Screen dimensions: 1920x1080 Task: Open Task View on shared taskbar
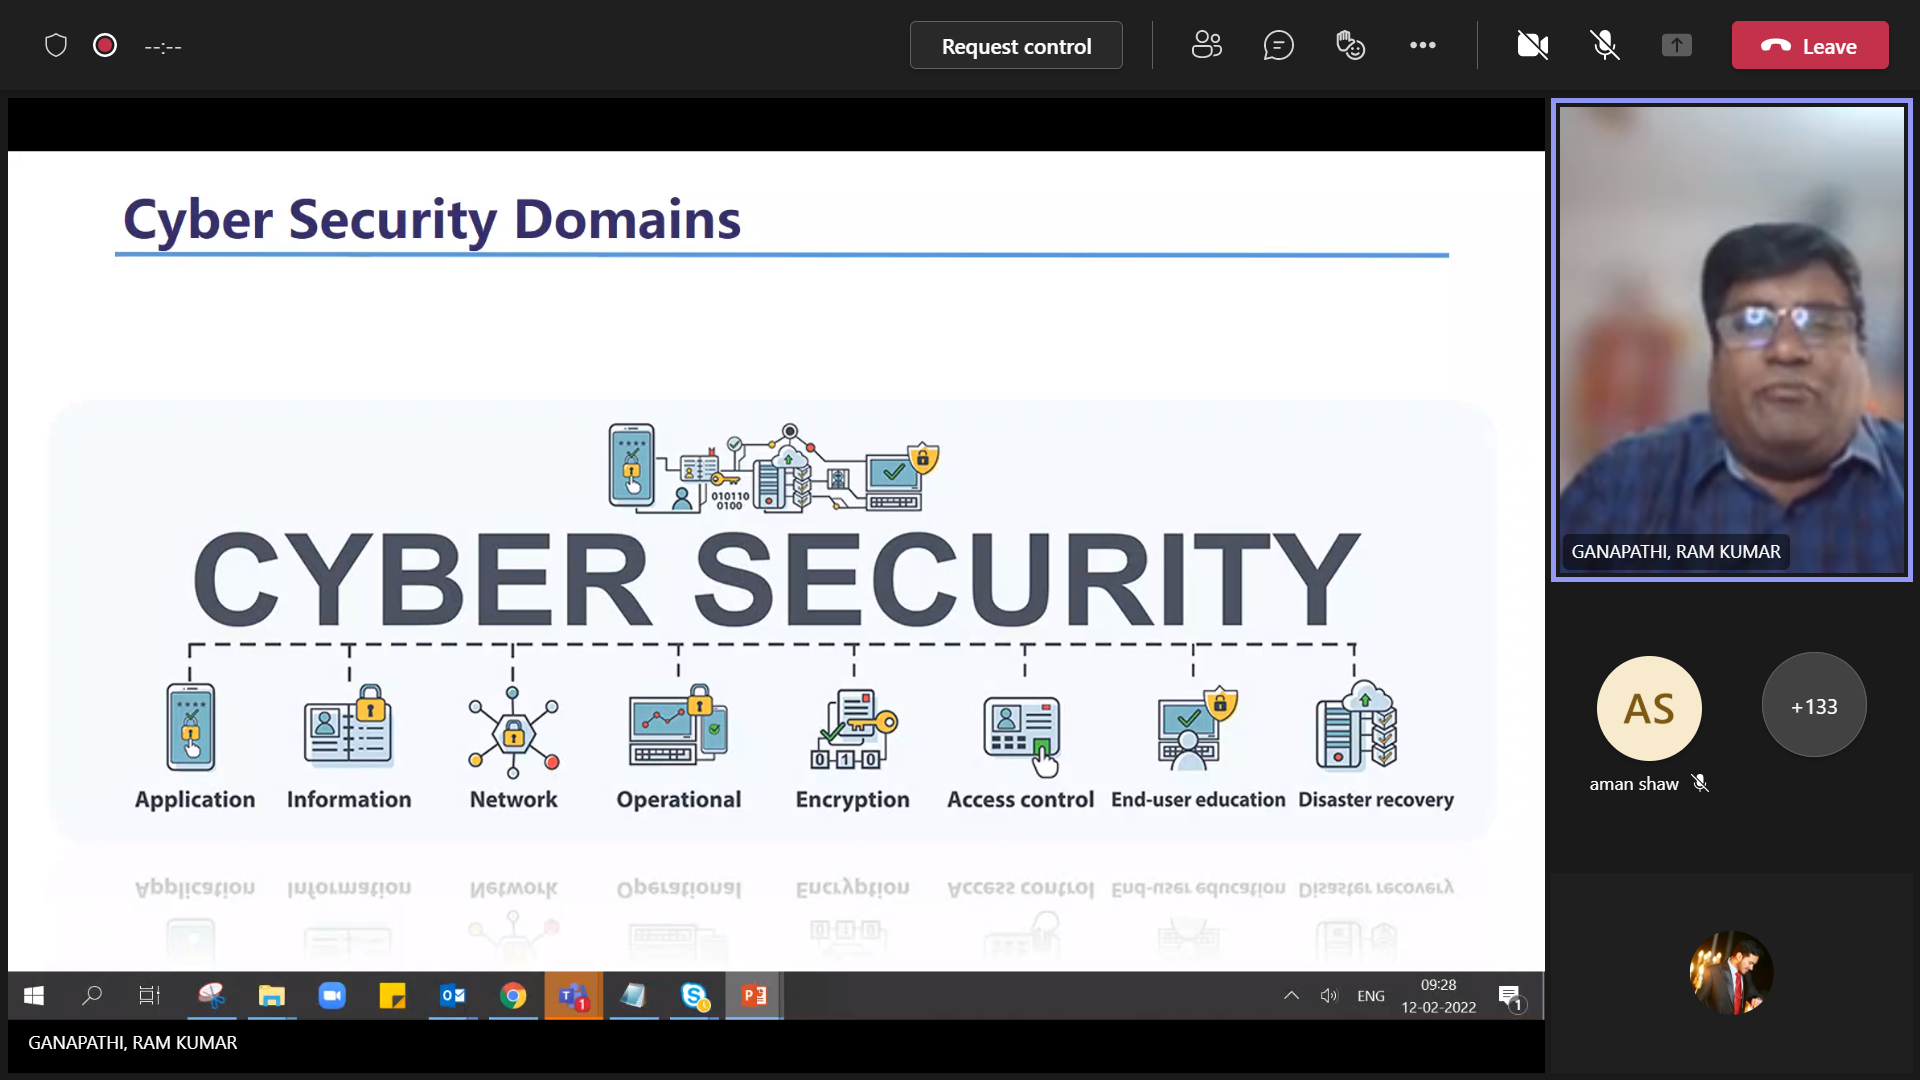point(150,996)
